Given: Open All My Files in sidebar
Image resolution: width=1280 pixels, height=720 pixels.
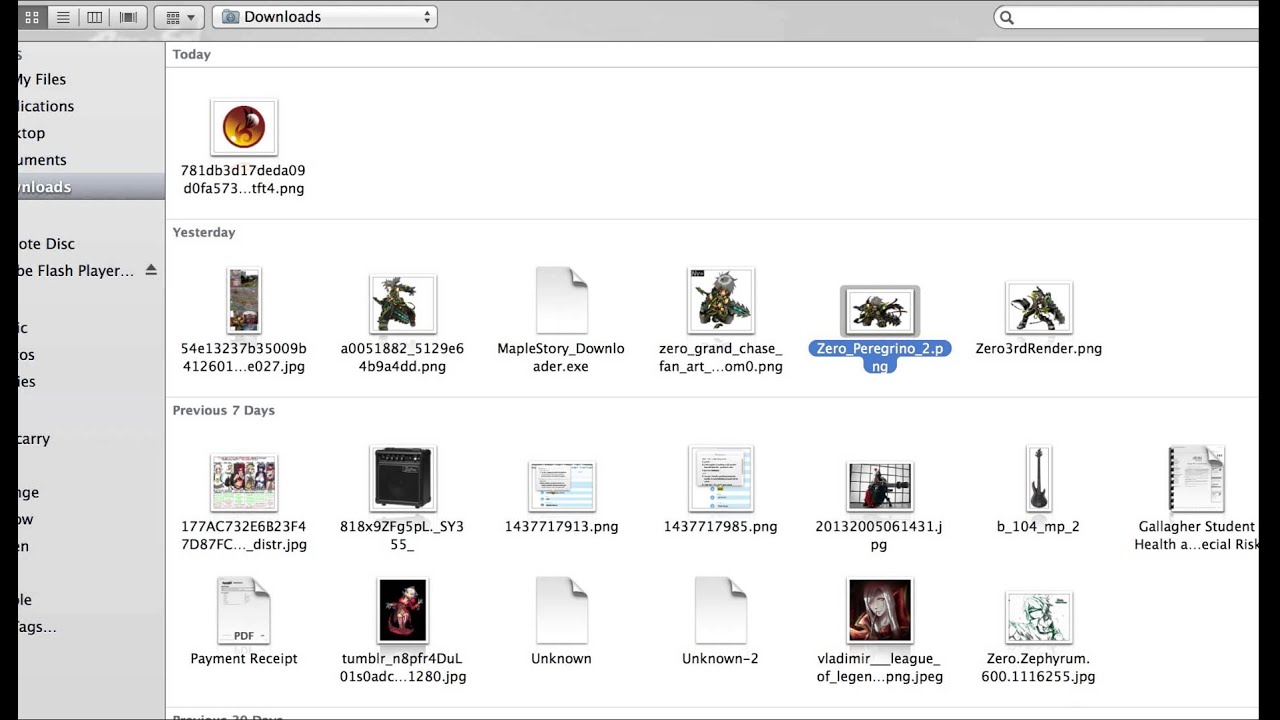Looking at the screenshot, I should pos(91,79).
